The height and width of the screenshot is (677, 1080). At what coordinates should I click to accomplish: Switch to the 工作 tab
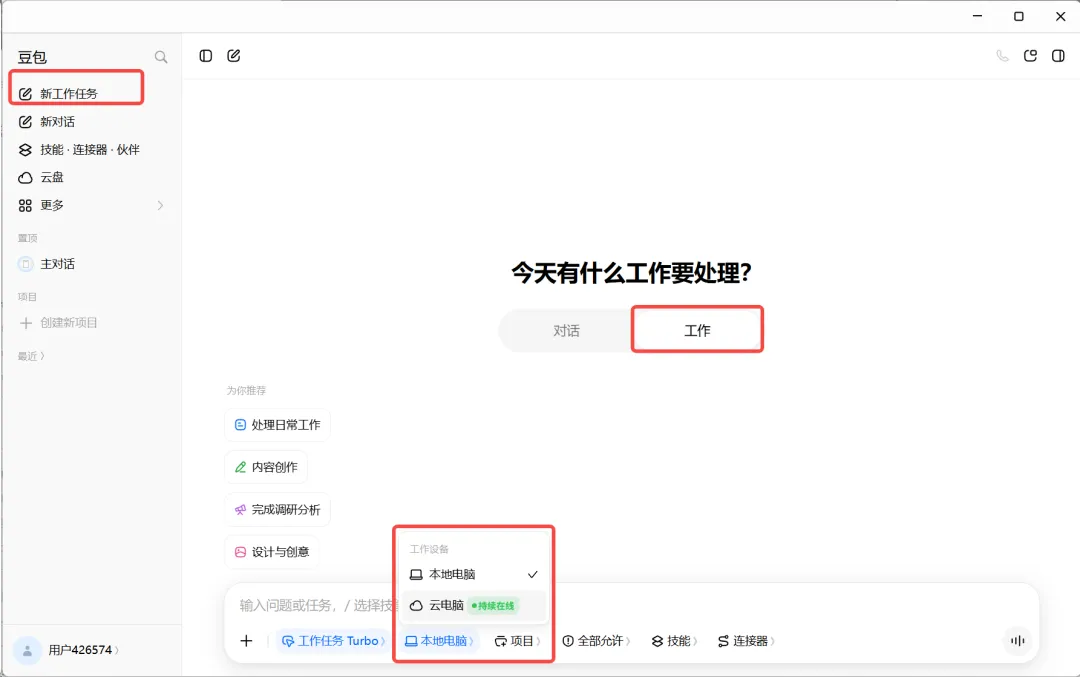pos(697,331)
